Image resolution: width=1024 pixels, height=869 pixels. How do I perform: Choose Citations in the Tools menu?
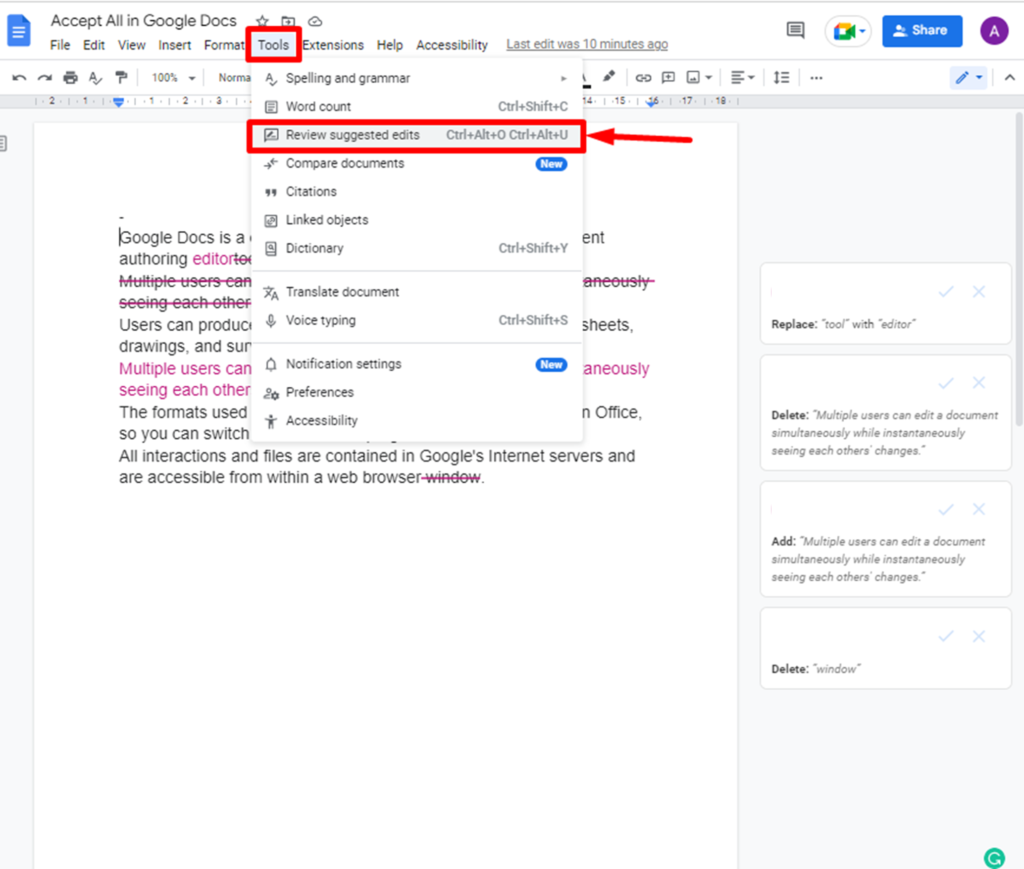tap(416, 191)
